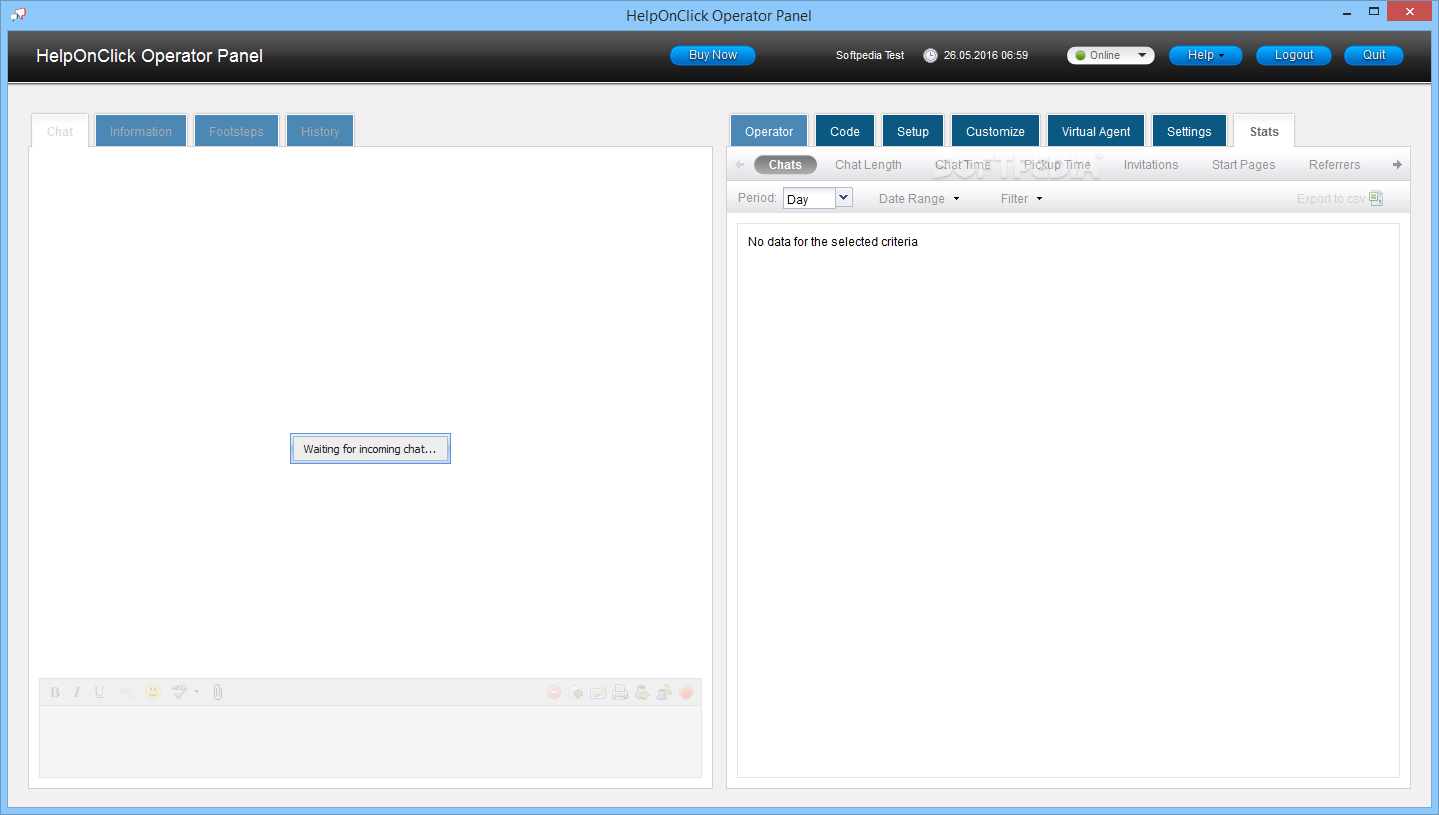1439x815 pixels.
Task: View the Chat Length statistics
Action: click(868, 165)
